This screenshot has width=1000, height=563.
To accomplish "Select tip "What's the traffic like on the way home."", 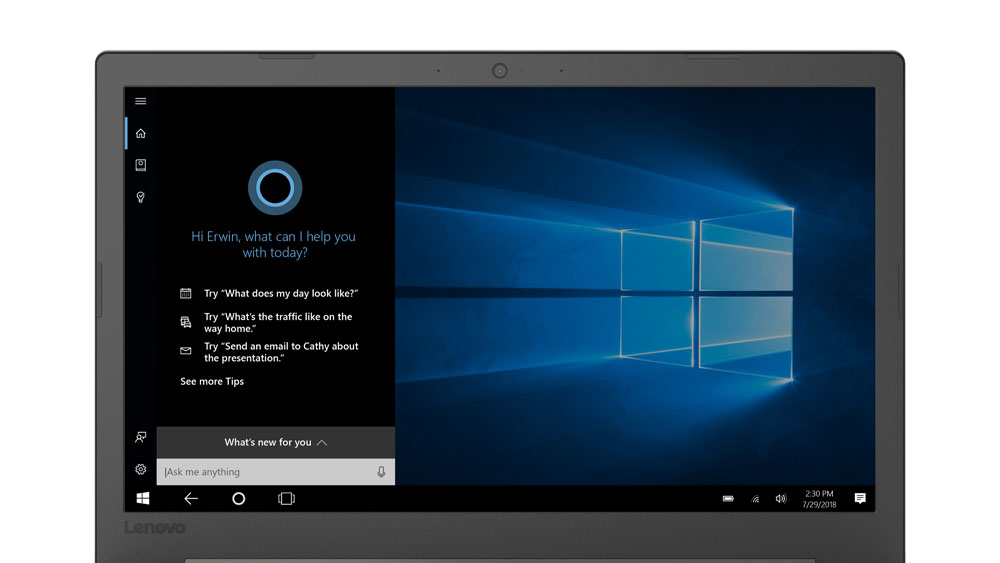I will (x=278, y=323).
